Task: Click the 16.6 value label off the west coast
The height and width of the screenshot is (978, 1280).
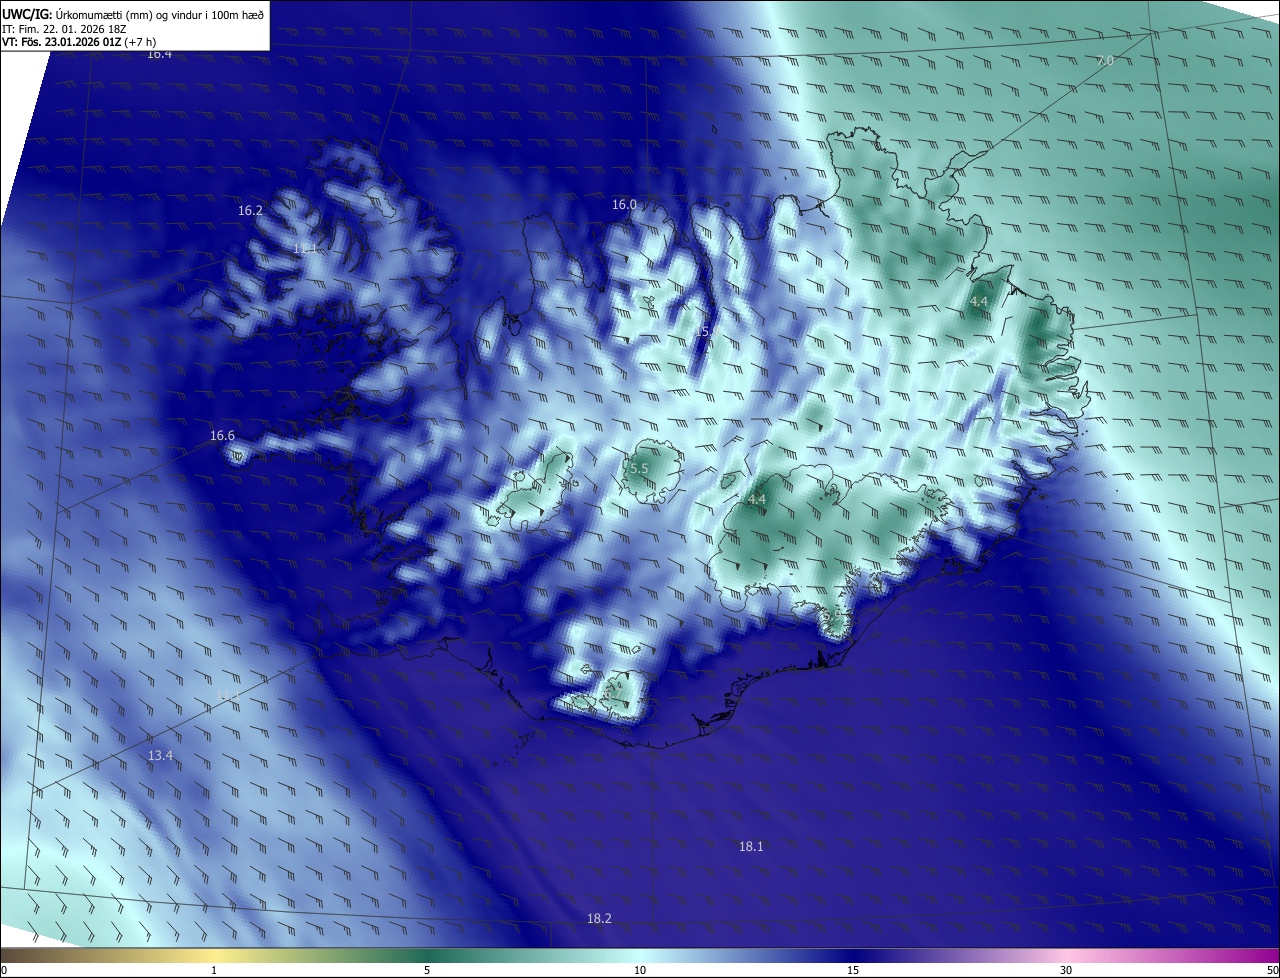Action: (x=222, y=436)
